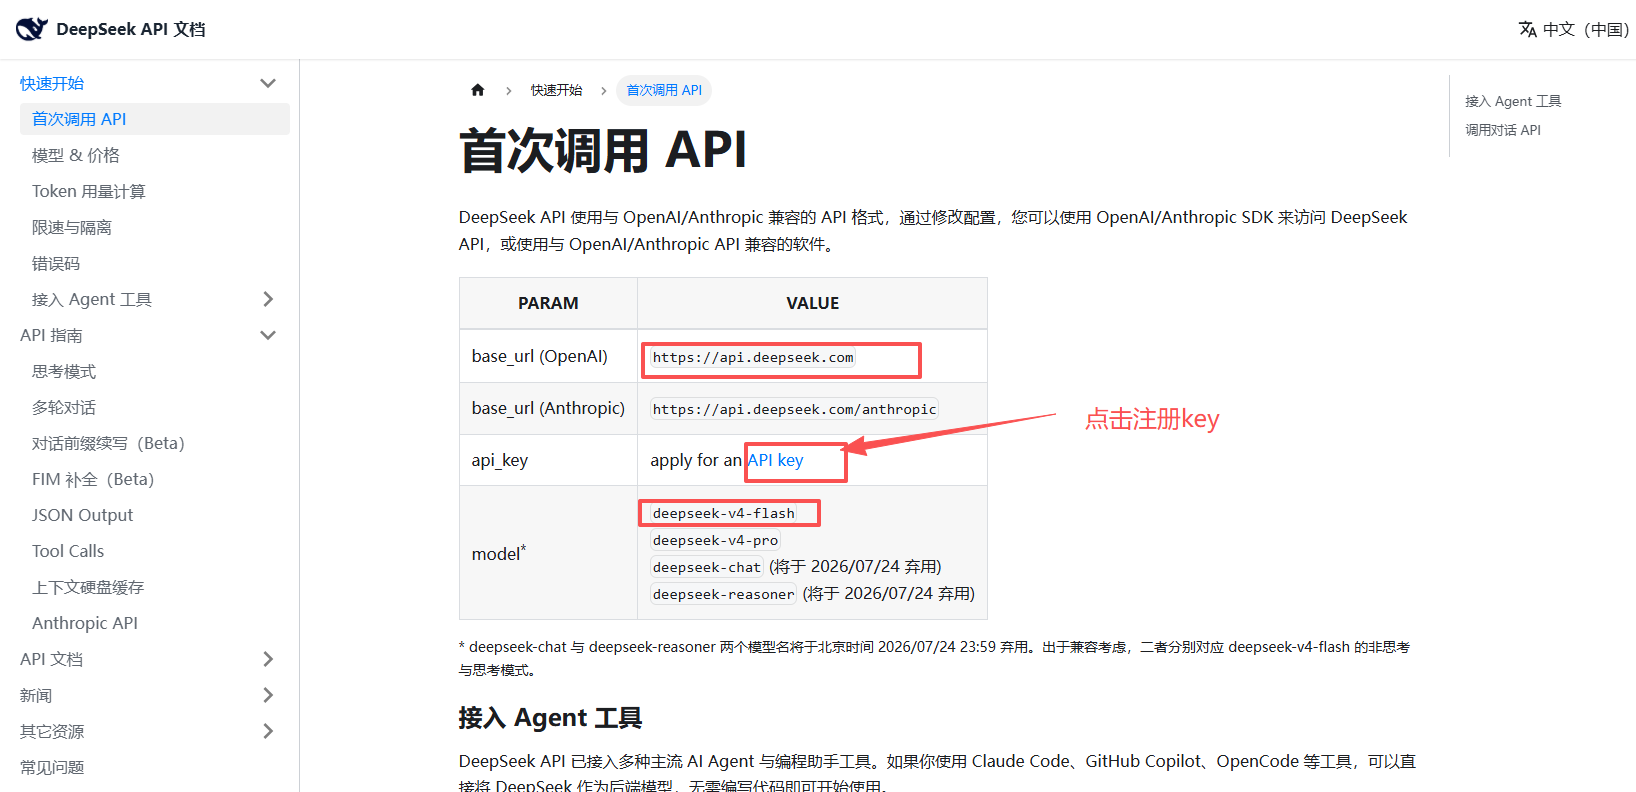Viewport: 1636px width, 792px height.
Task: Click the API key hyperlink
Action: (x=775, y=460)
